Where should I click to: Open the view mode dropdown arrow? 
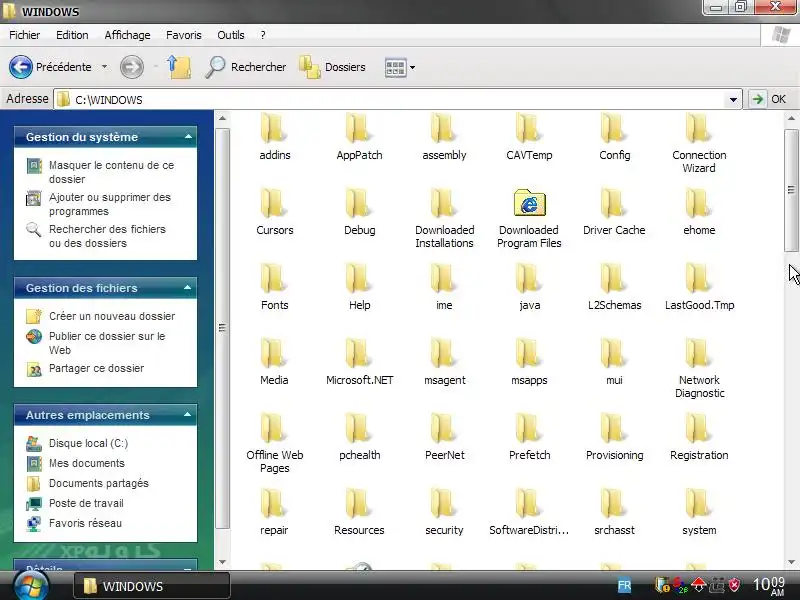[x=412, y=67]
